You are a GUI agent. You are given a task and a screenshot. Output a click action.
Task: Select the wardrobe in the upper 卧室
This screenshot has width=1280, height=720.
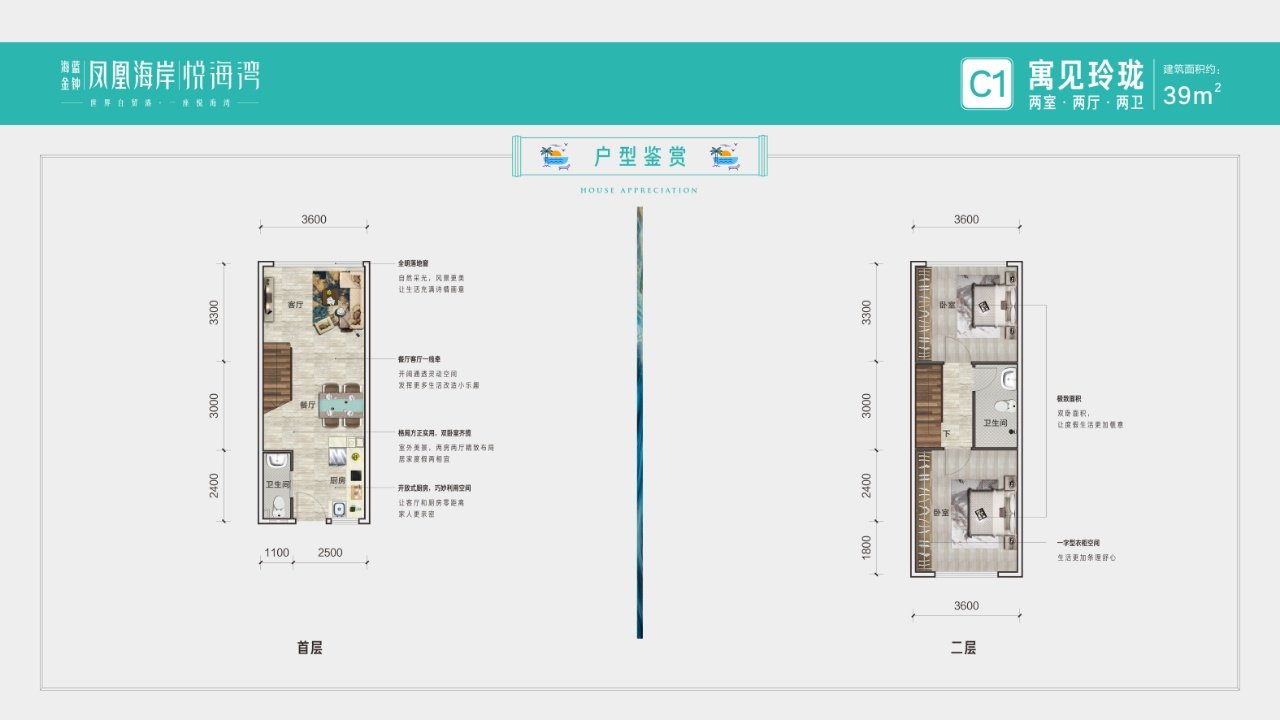coord(924,314)
